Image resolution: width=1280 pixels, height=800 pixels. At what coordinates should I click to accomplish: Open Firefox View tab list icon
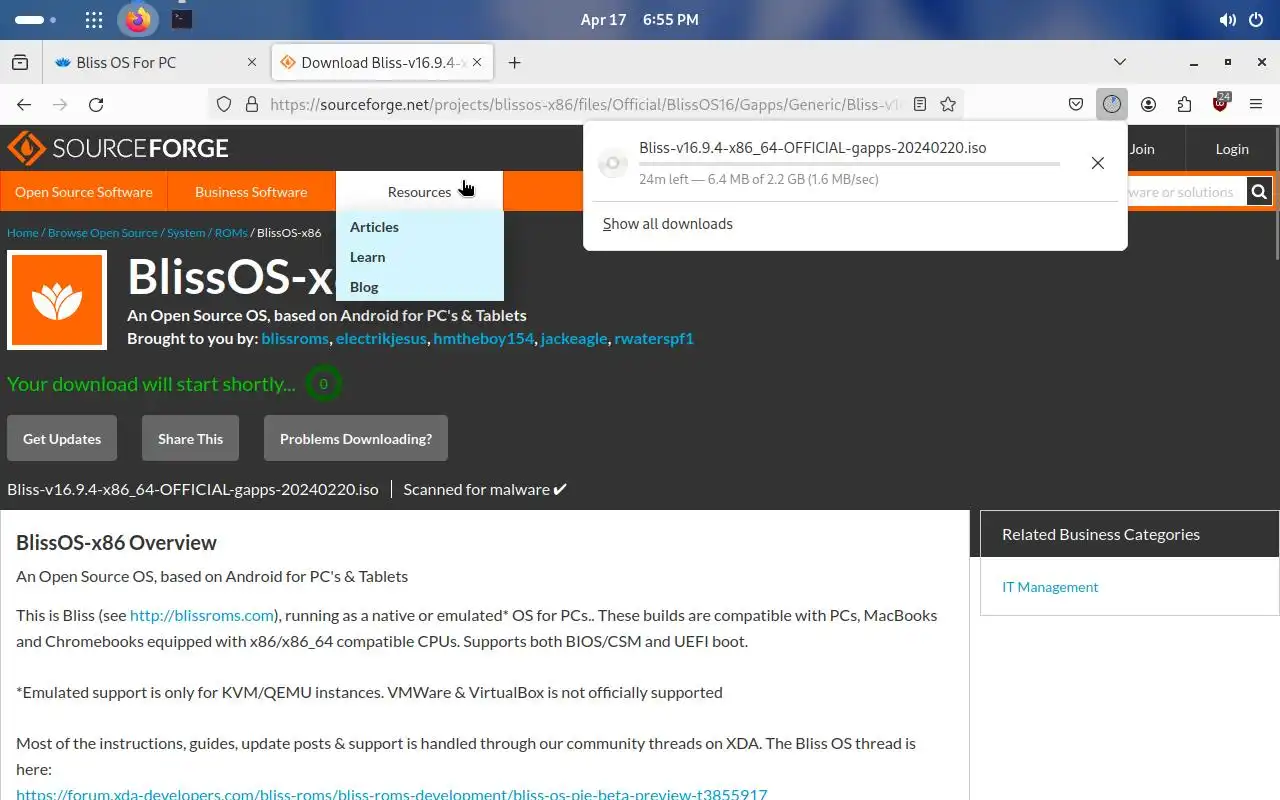coord(20,62)
